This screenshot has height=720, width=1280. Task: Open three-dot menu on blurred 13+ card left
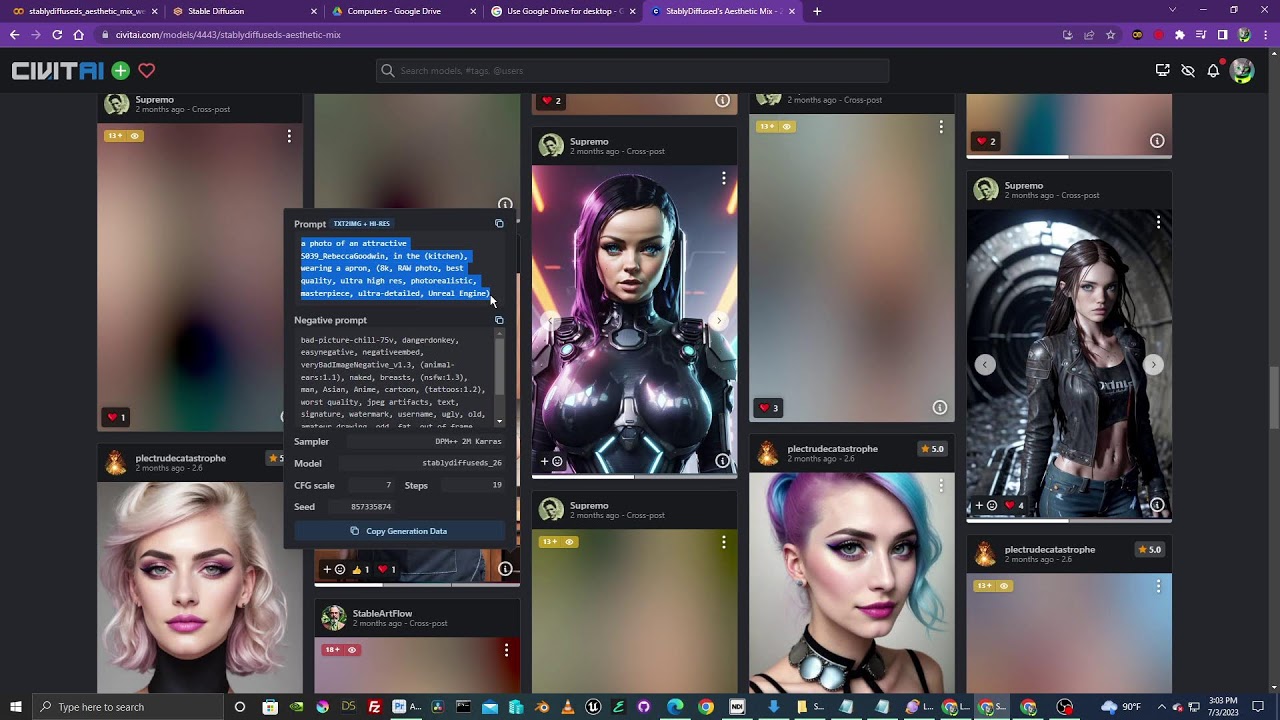289,136
